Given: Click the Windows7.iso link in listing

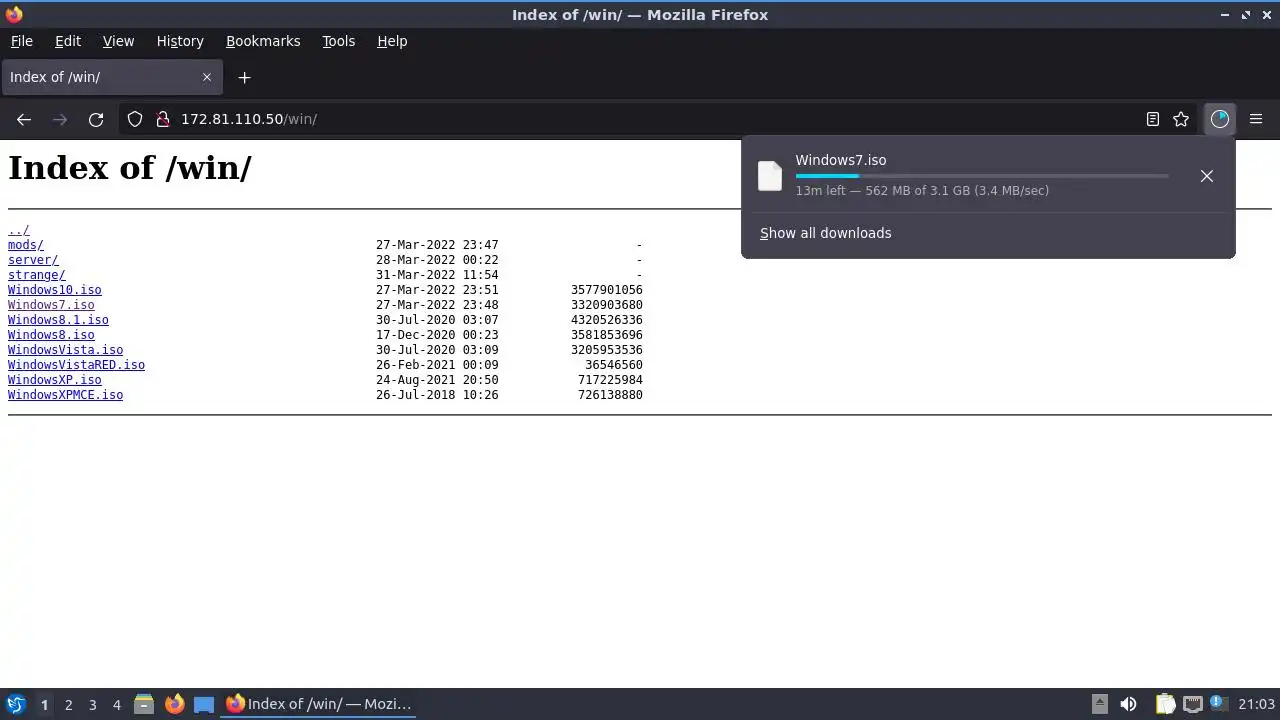Looking at the screenshot, I should [51, 305].
